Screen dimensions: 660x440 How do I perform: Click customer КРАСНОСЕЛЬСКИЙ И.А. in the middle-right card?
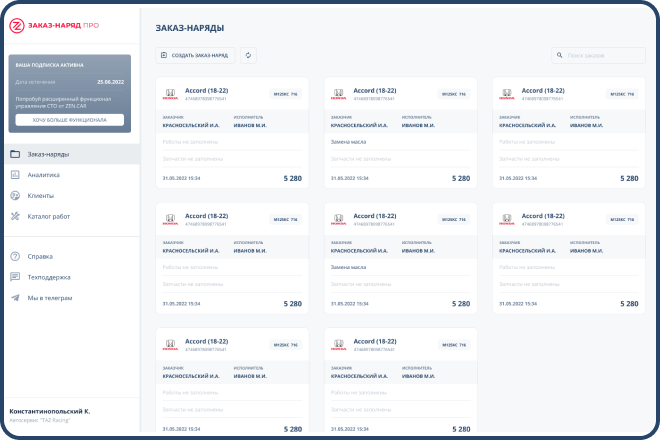point(527,251)
